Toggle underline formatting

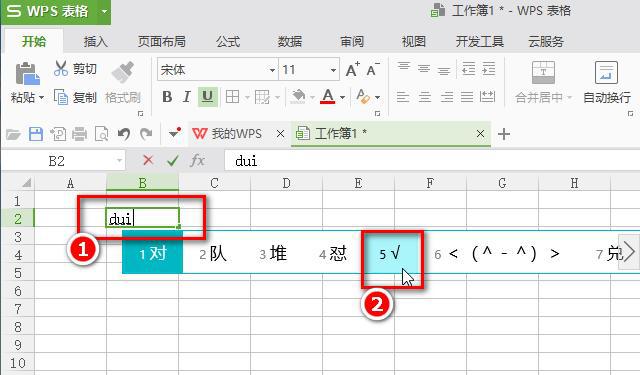pyautogui.click(x=207, y=97)
